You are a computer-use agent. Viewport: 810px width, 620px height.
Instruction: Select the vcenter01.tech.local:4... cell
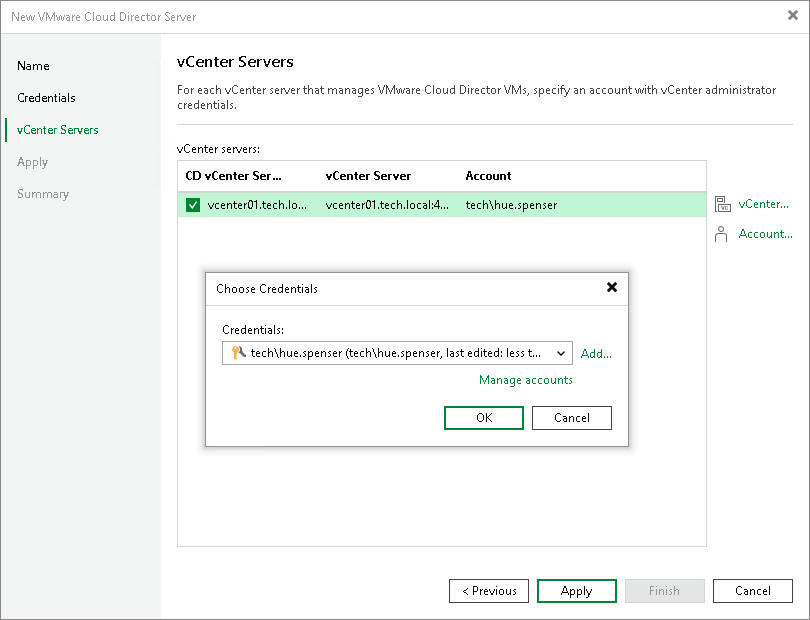pyautogui.click(x=387, y=205)
